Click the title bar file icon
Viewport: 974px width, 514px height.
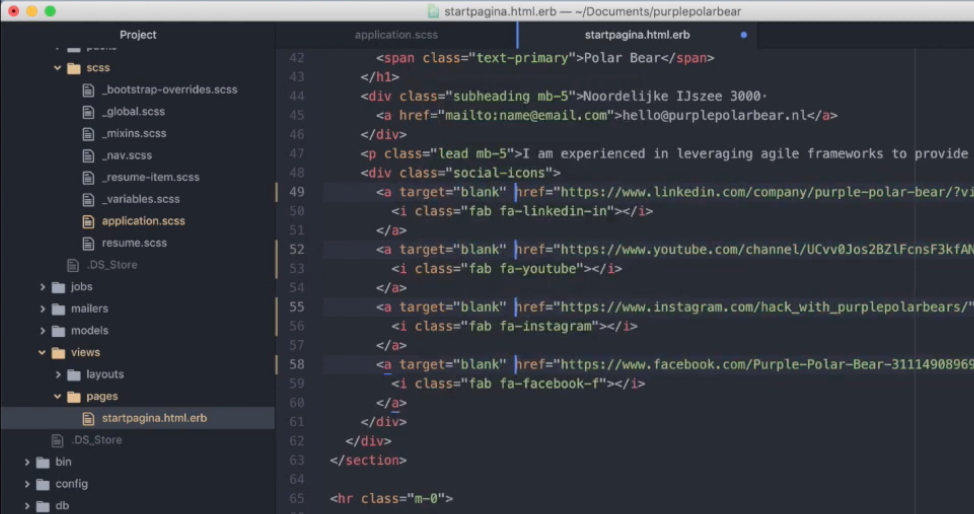point(433,11)
